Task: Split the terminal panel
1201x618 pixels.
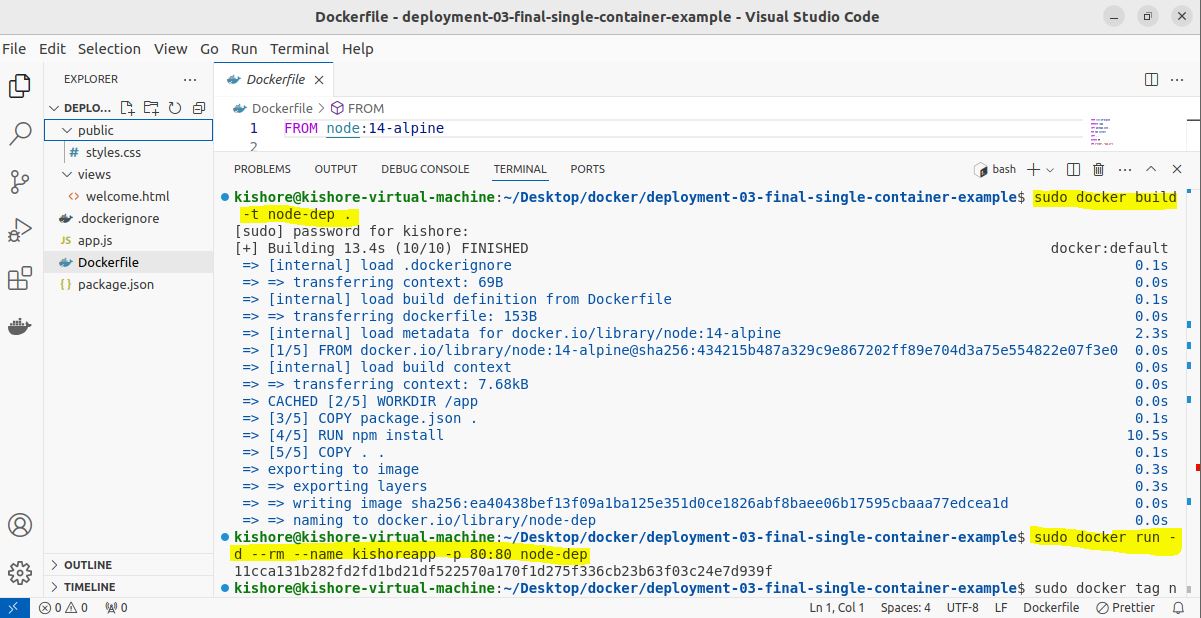Action: pyautogui.click(x=1073, y=170)
